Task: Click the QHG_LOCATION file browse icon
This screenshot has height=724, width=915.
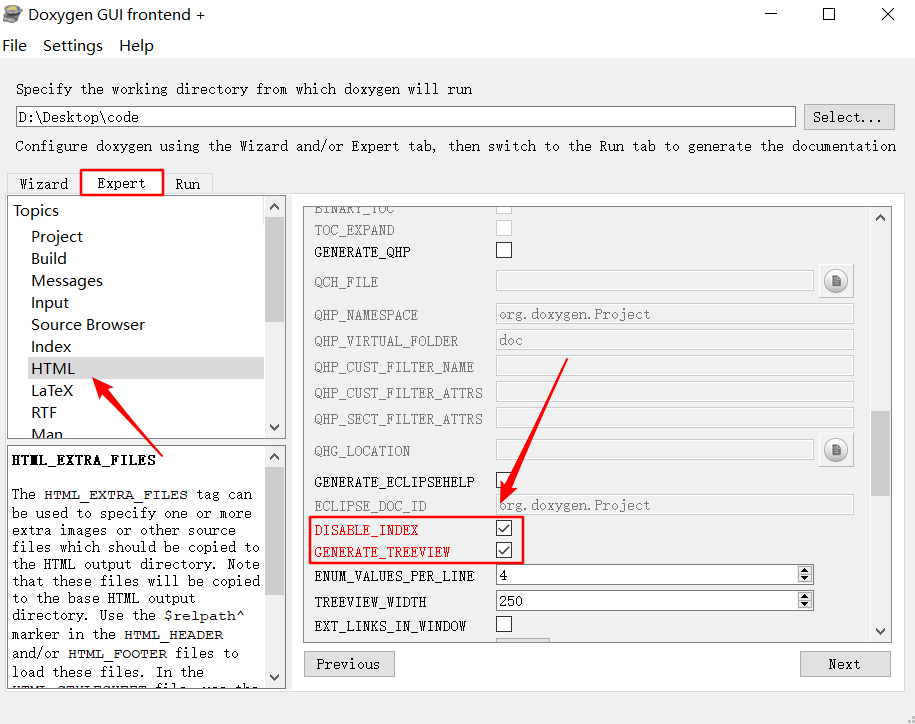Action: 836,450
